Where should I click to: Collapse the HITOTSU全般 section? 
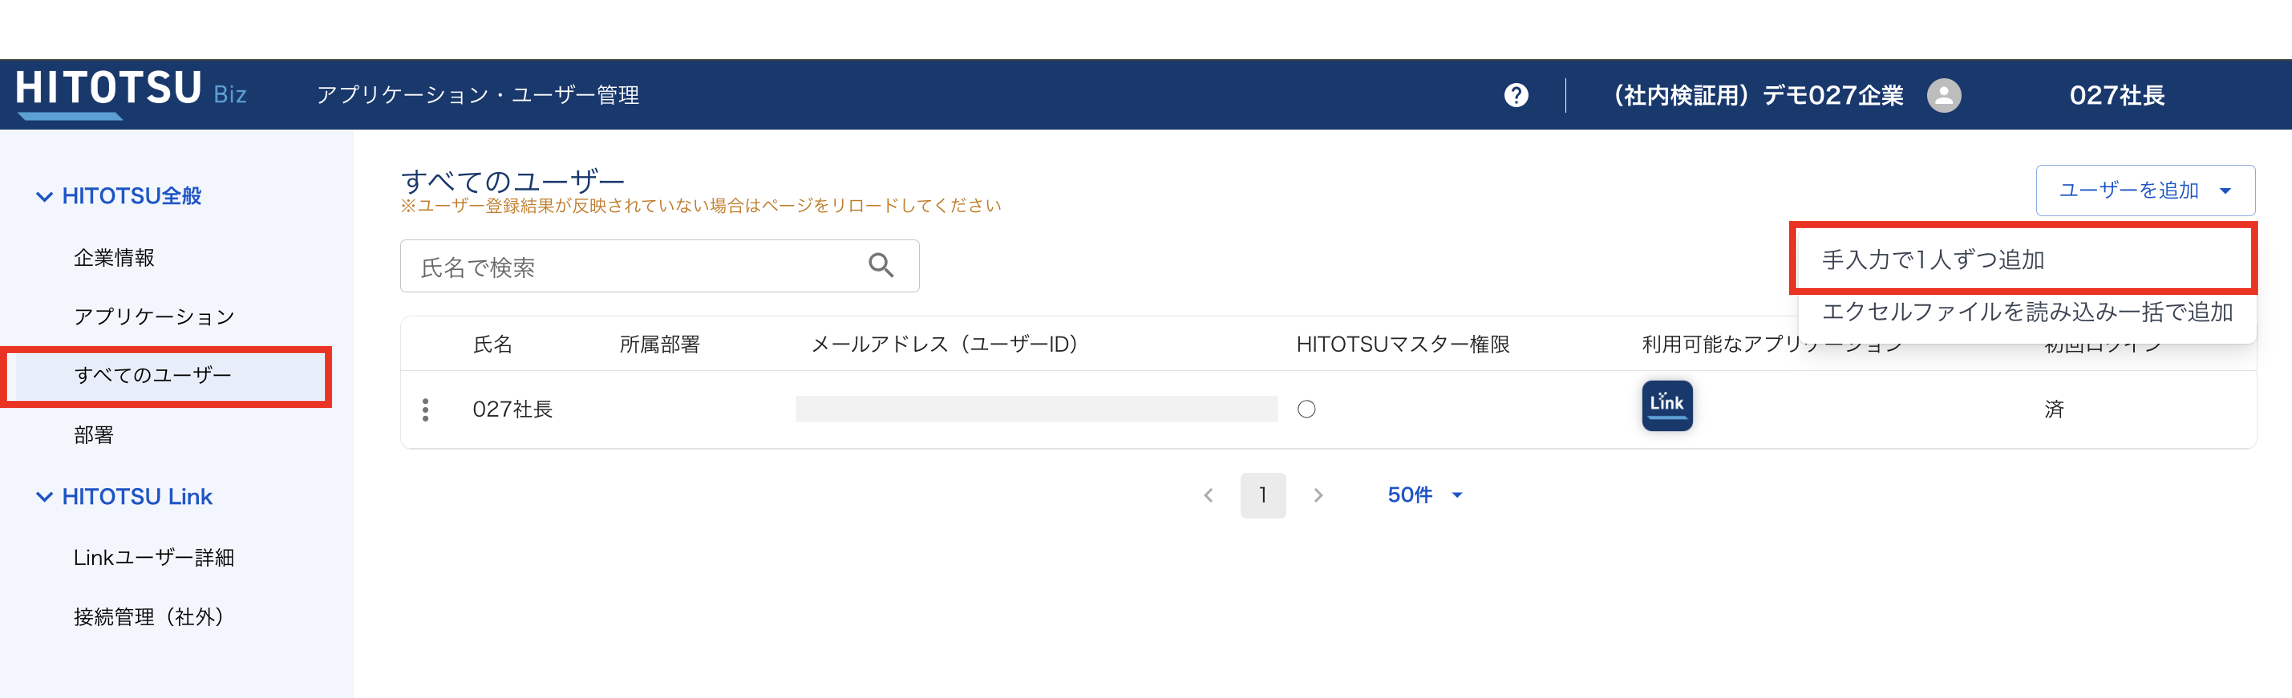pos(45,196)
